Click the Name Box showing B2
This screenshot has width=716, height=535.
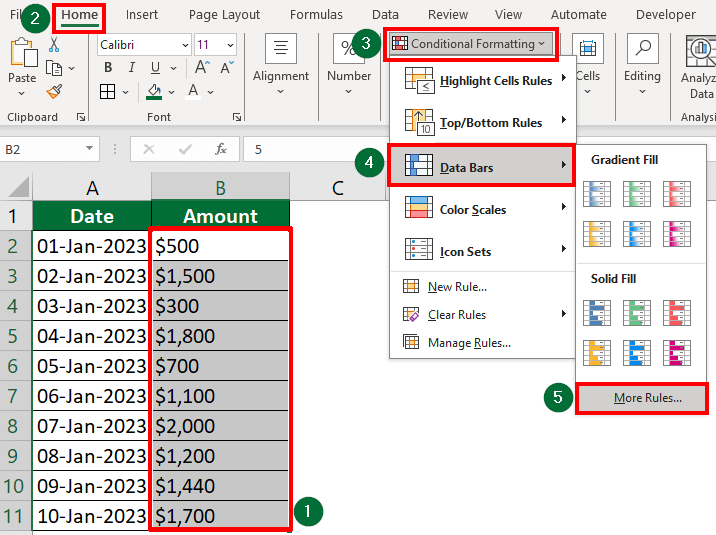(x=40, y=150)
